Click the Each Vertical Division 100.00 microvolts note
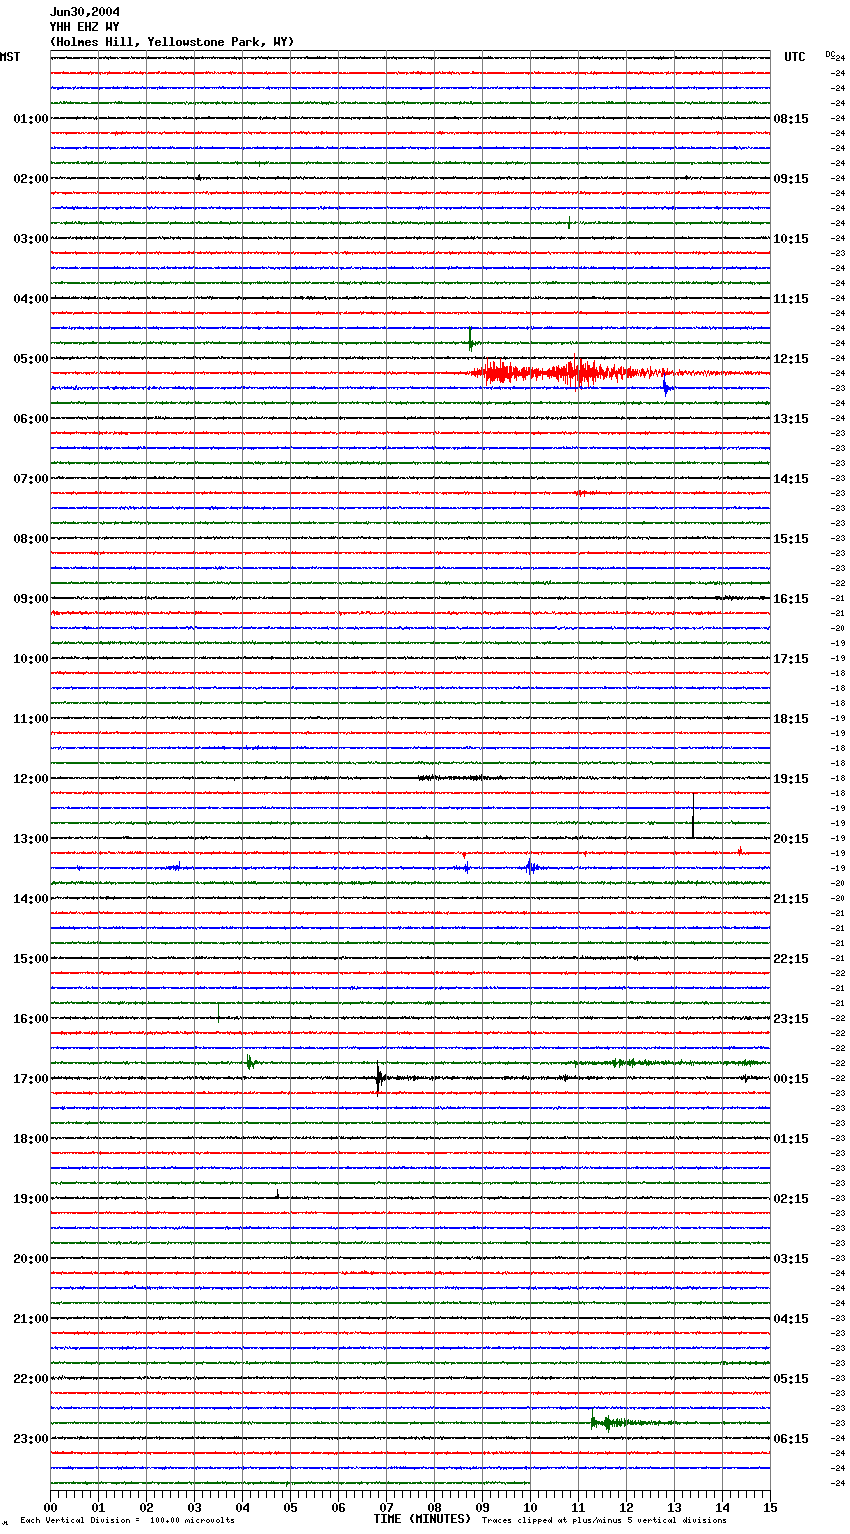Viewport: 850px width, 1534px height. coord(127,1520)
